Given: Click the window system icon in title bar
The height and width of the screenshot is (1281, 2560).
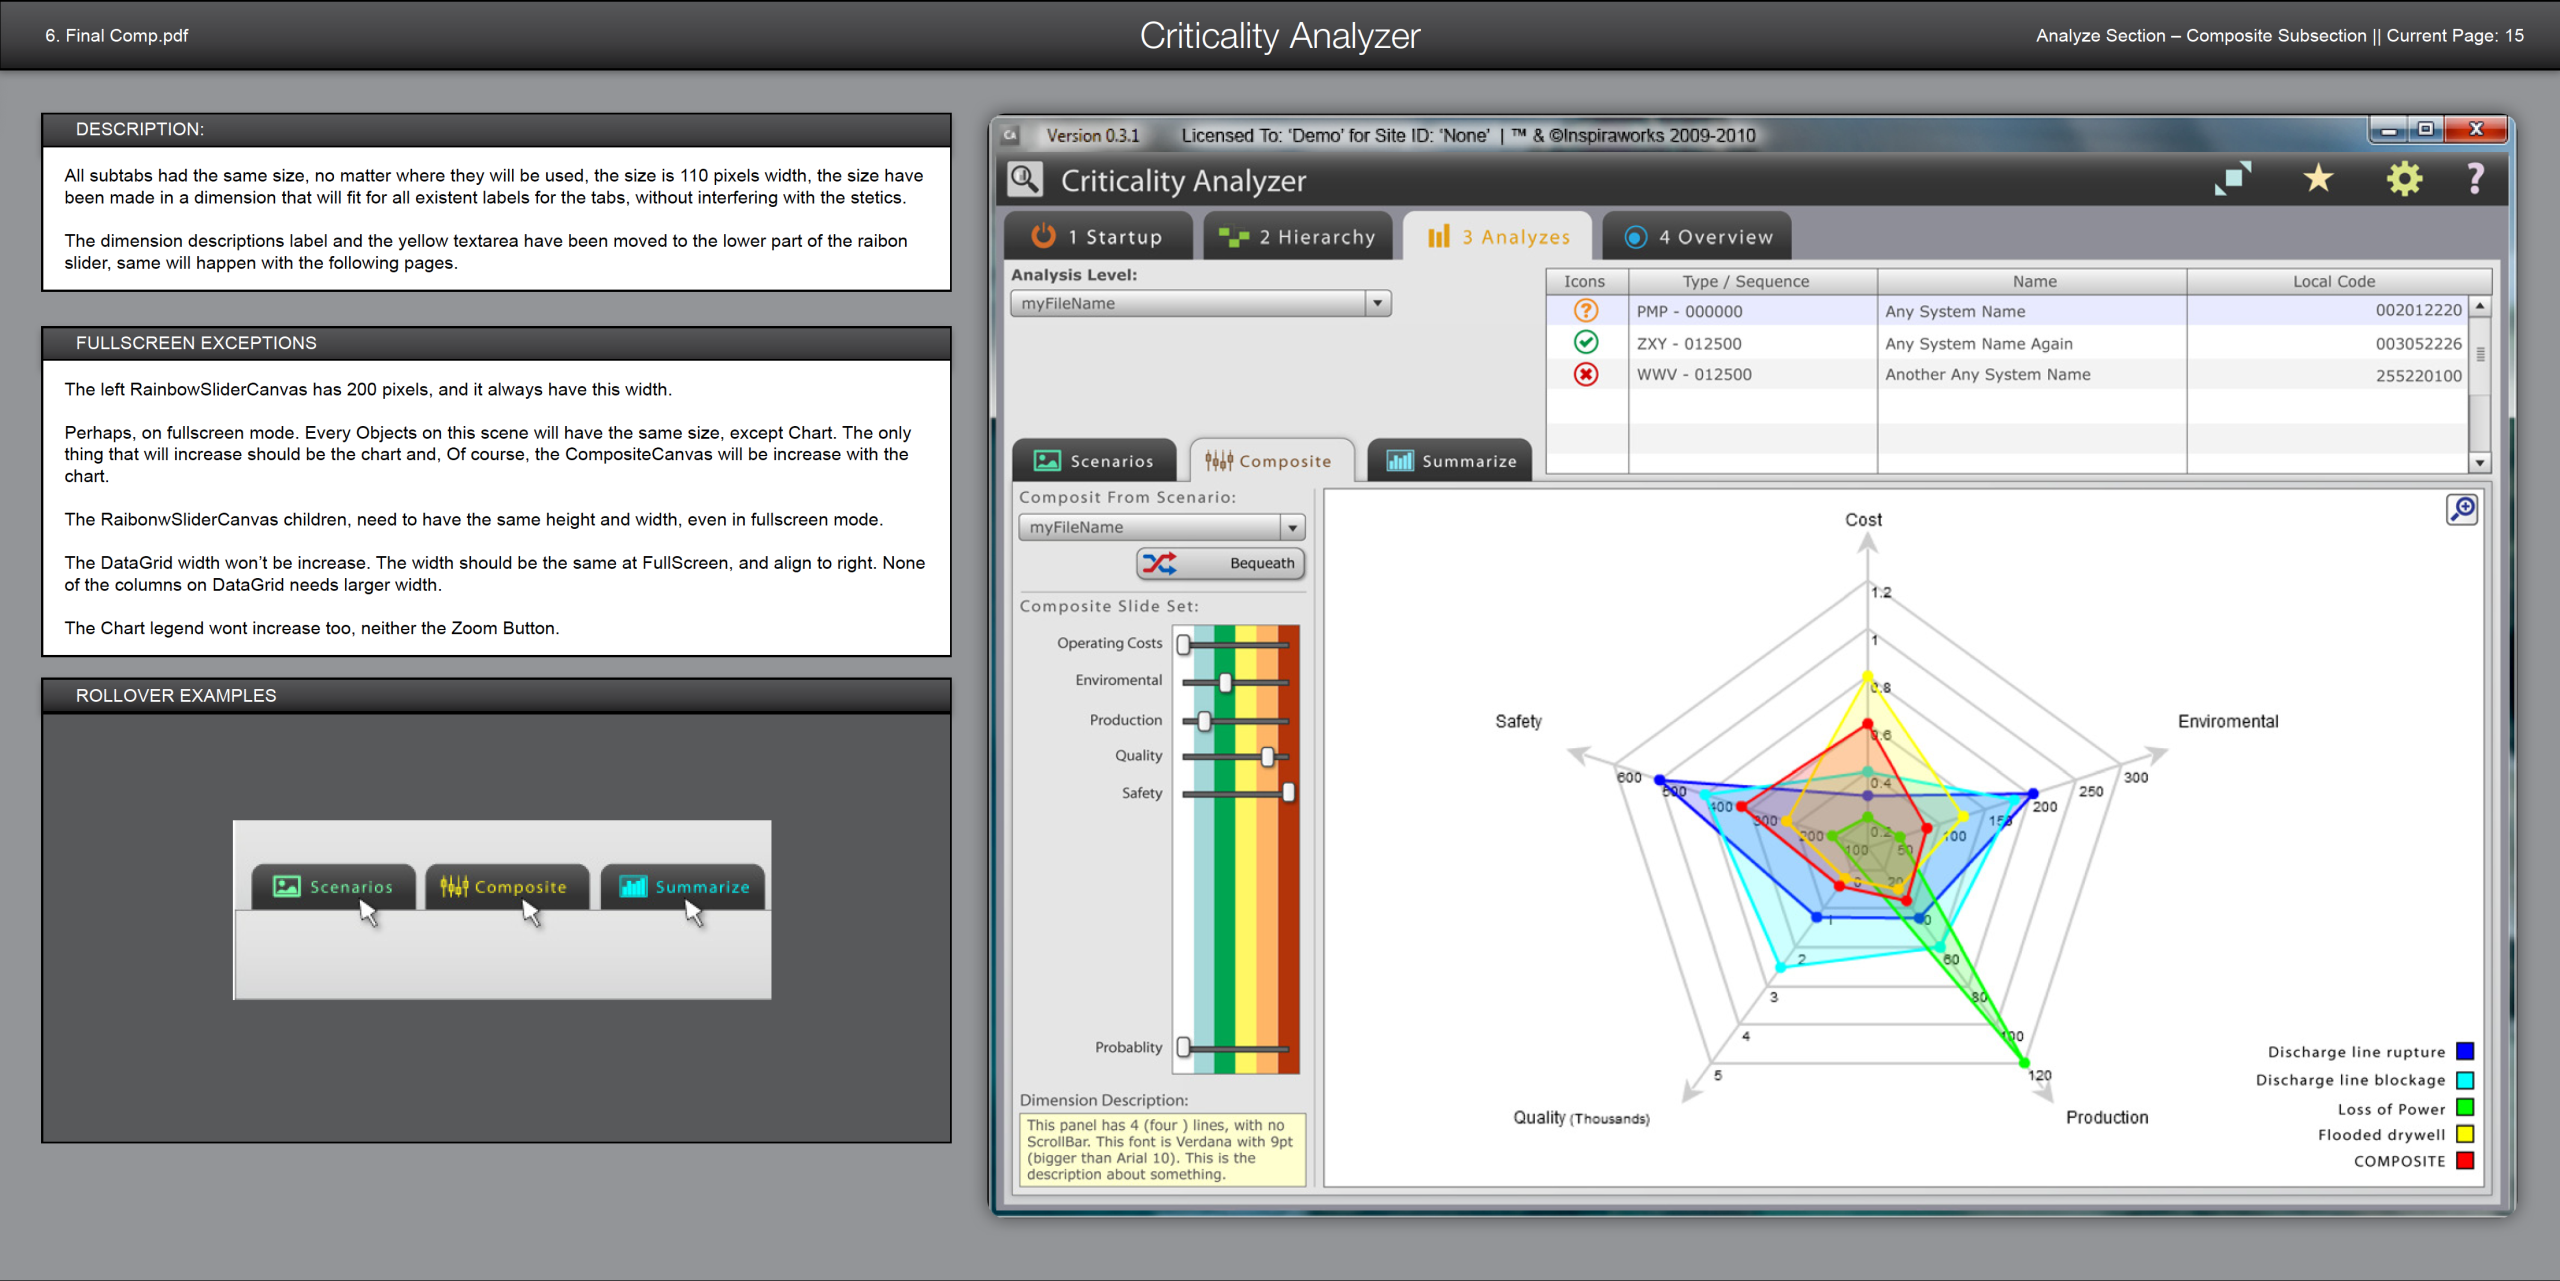Looking at the screenshot, I should [1011, 135].
